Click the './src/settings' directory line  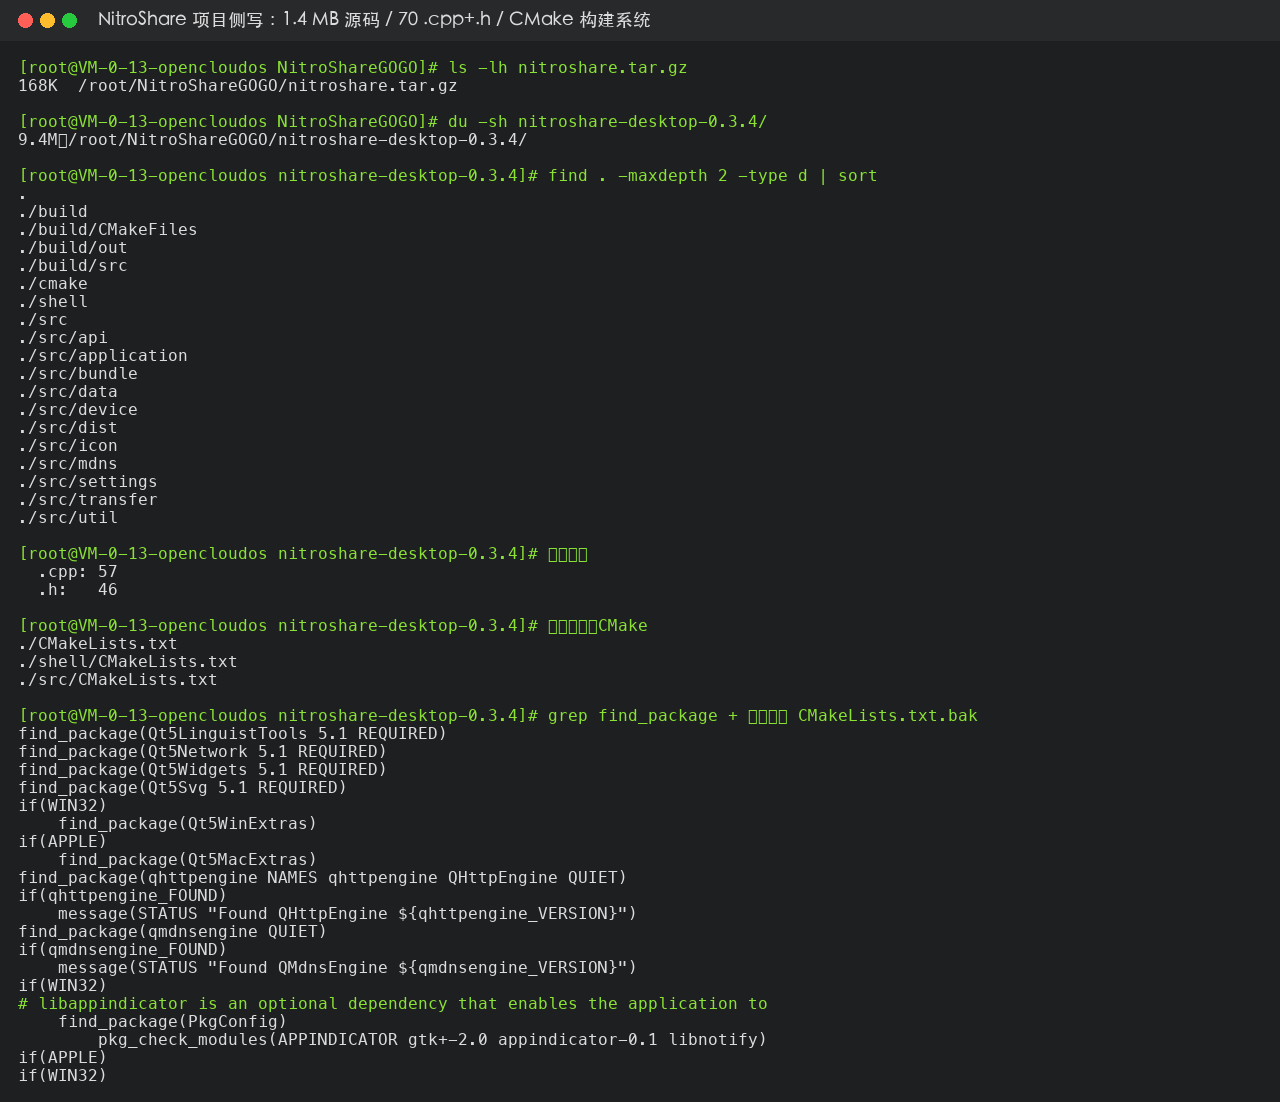[88, 482]
